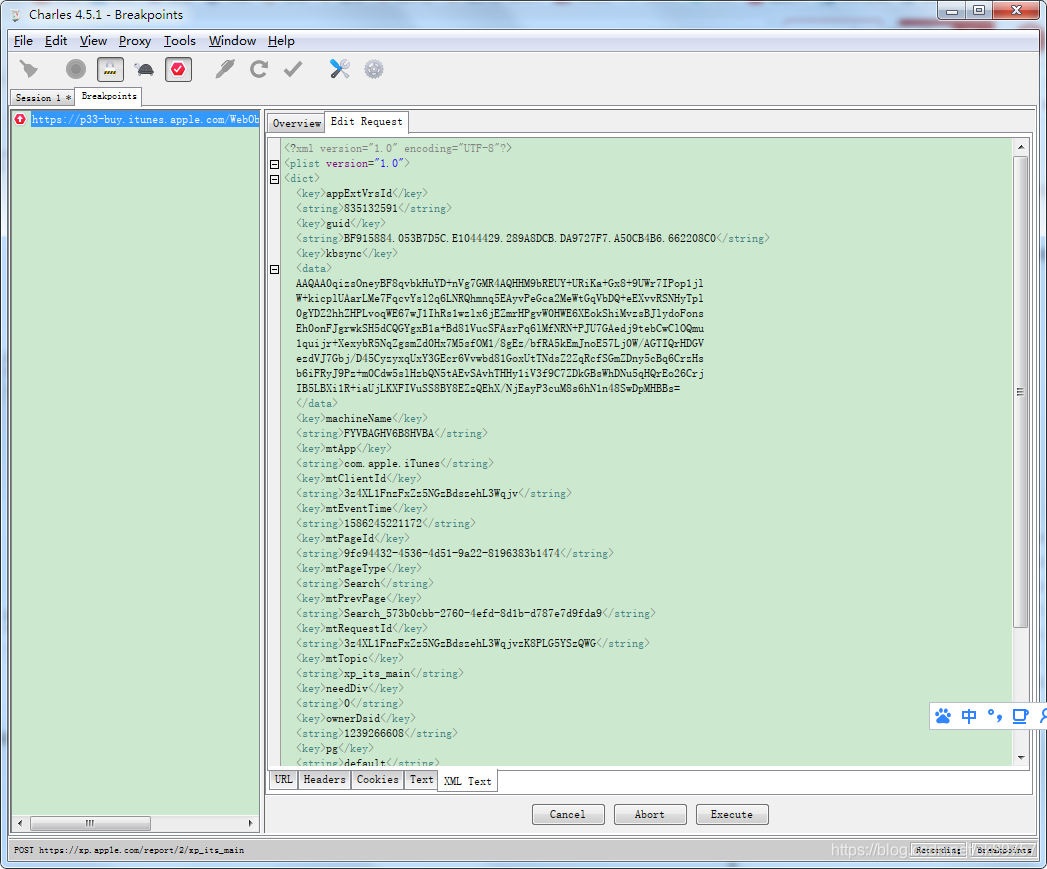The height and width of the screenshot is (869, 1047).
Task: Click the kbsync key text
Action: [343, 254]
